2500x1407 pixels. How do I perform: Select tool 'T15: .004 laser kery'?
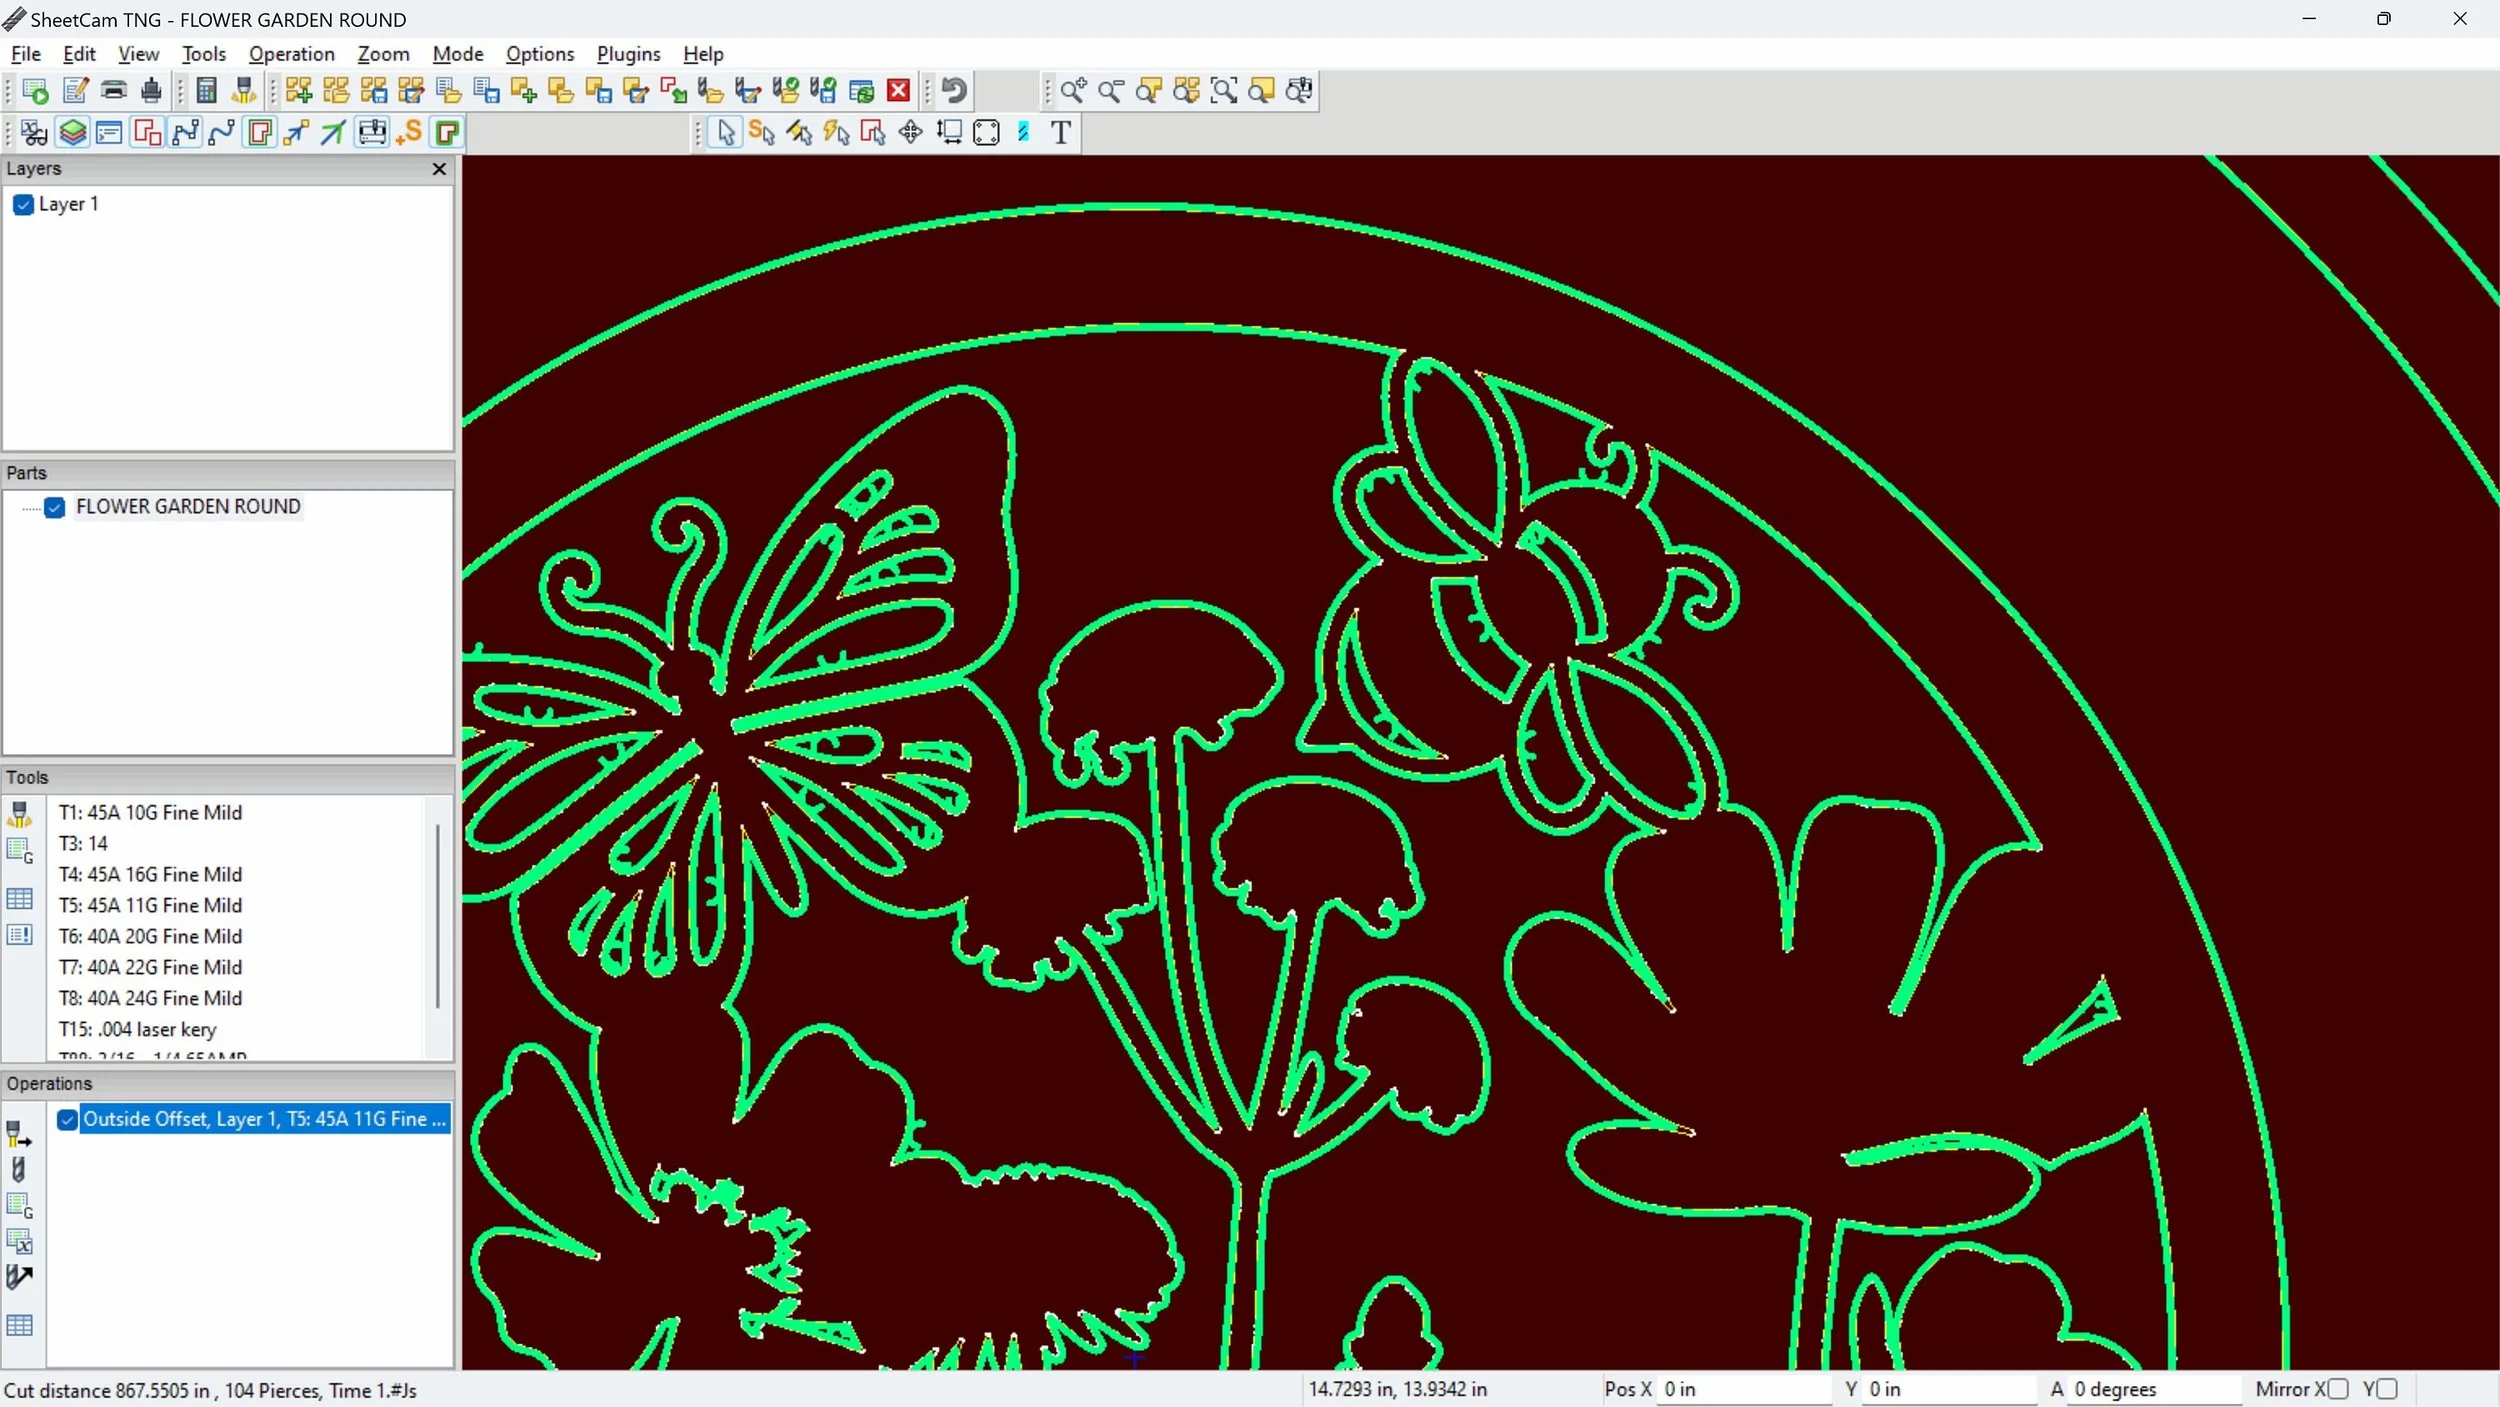click(x=137, y=1030)
